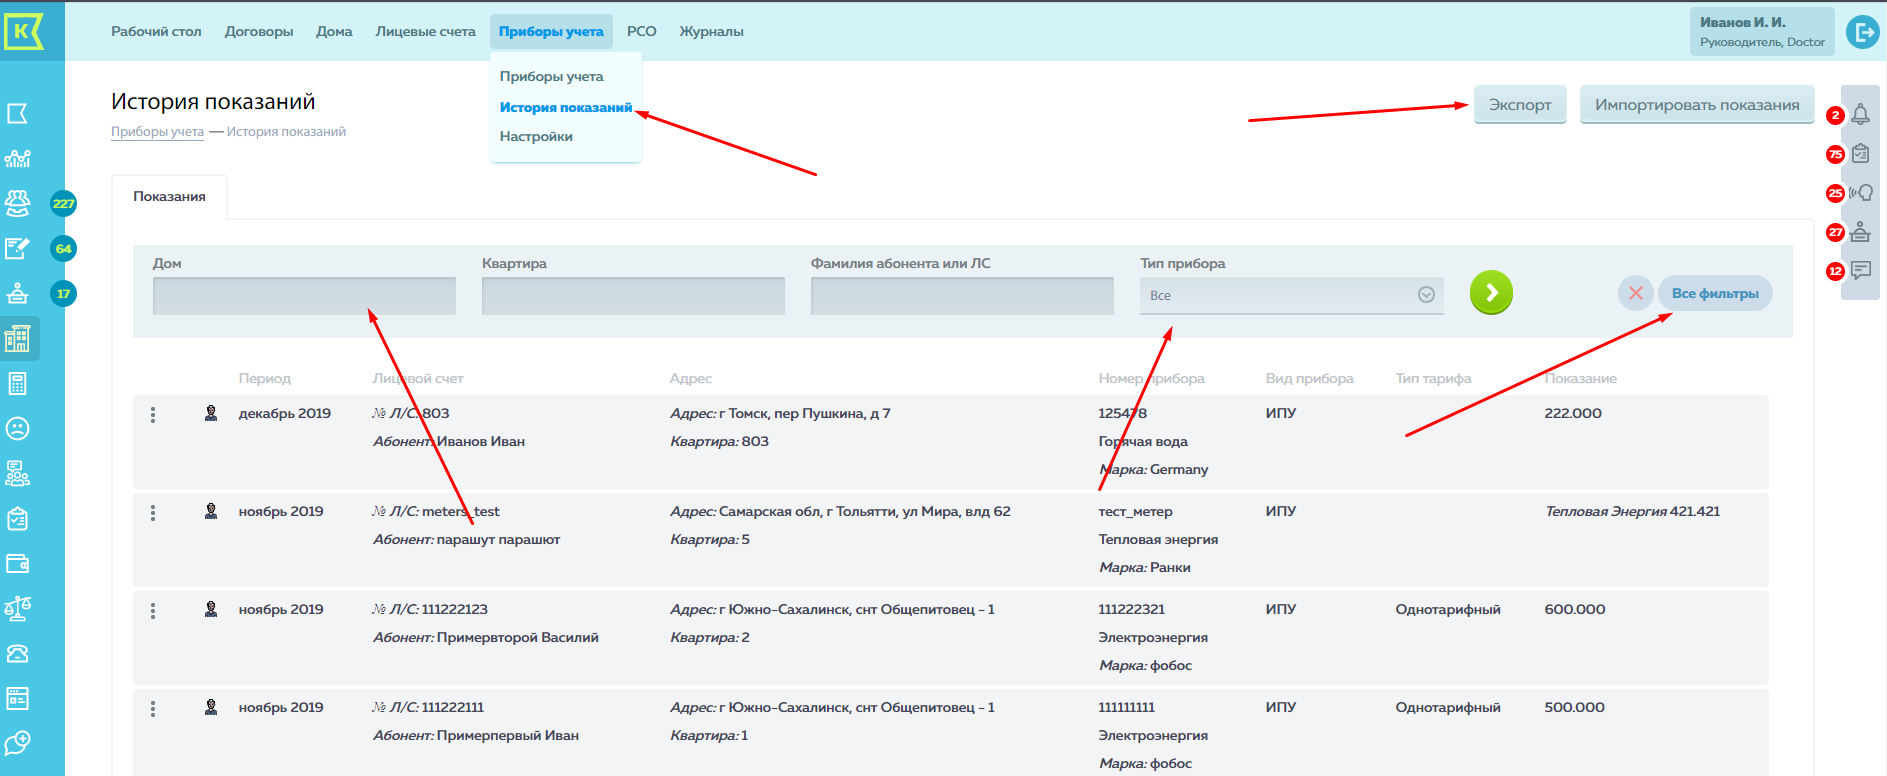Open the sidebar bell-tray icon with badge 17
This screenshot has width=1887, height=776.
pos(18,293)
